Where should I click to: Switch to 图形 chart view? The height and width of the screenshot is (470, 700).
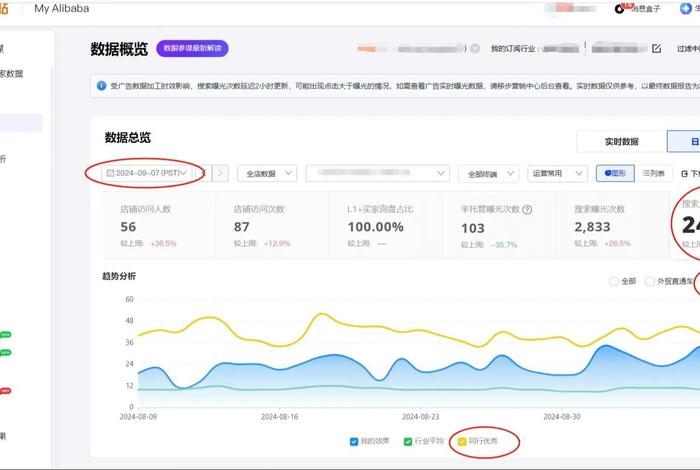pos(615,173)
